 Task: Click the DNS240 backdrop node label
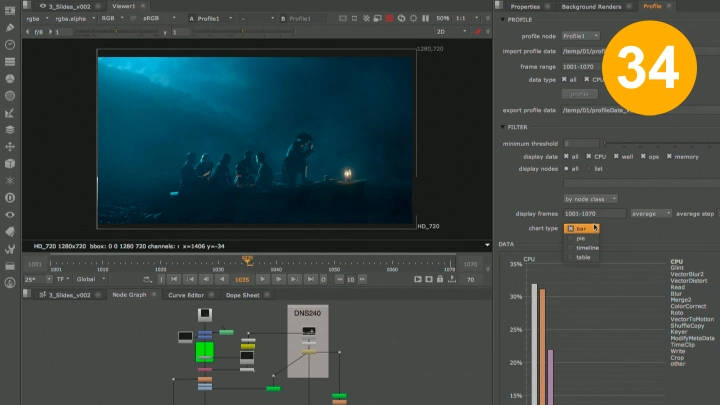[307, 313]
